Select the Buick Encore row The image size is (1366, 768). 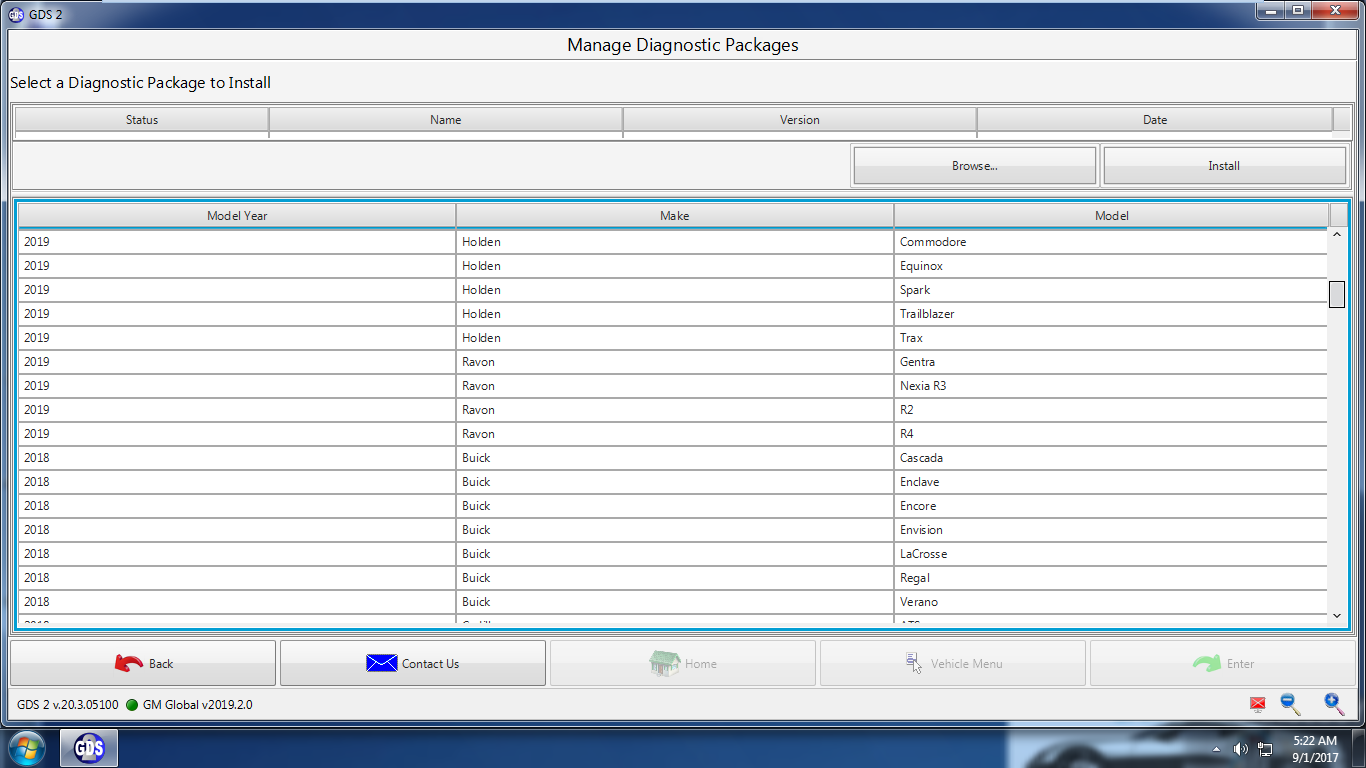(x=673, y=506)
